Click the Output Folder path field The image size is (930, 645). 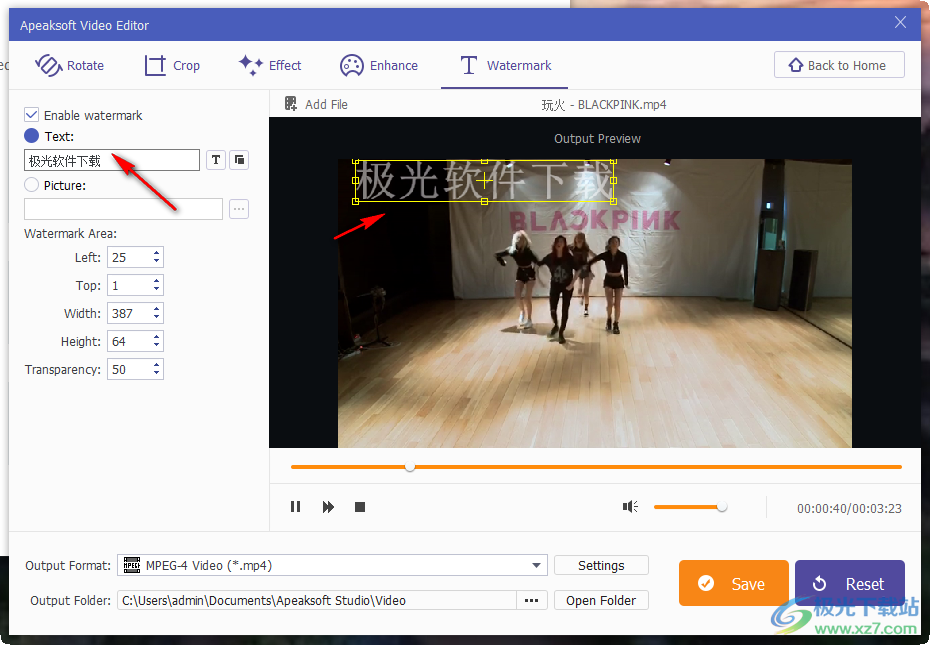317,600
